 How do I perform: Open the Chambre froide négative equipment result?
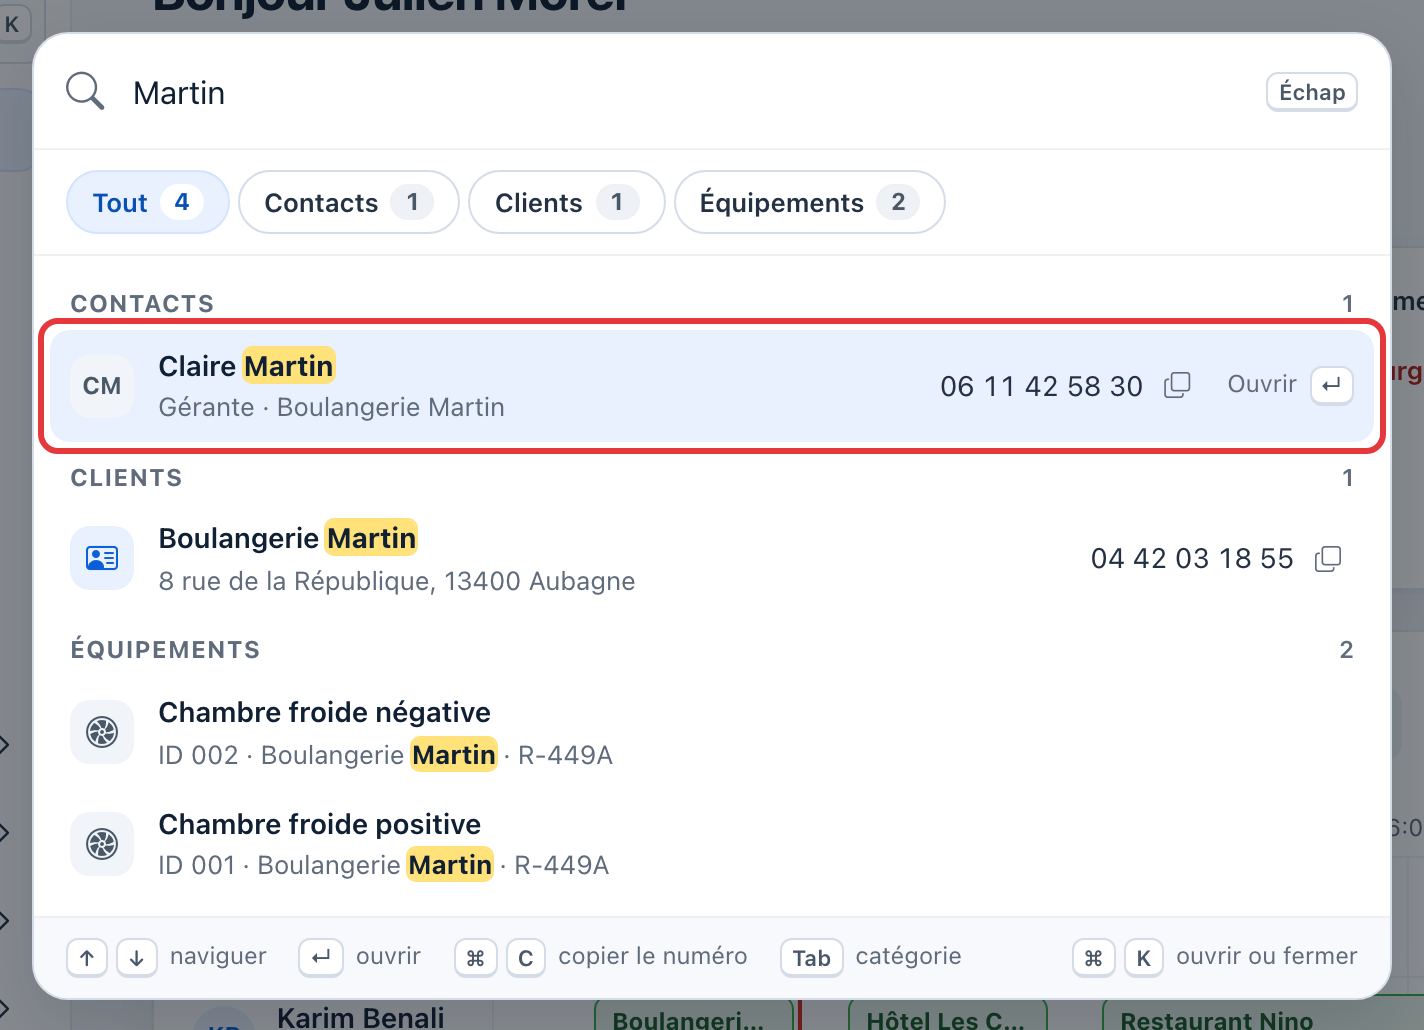pos(712,732)
